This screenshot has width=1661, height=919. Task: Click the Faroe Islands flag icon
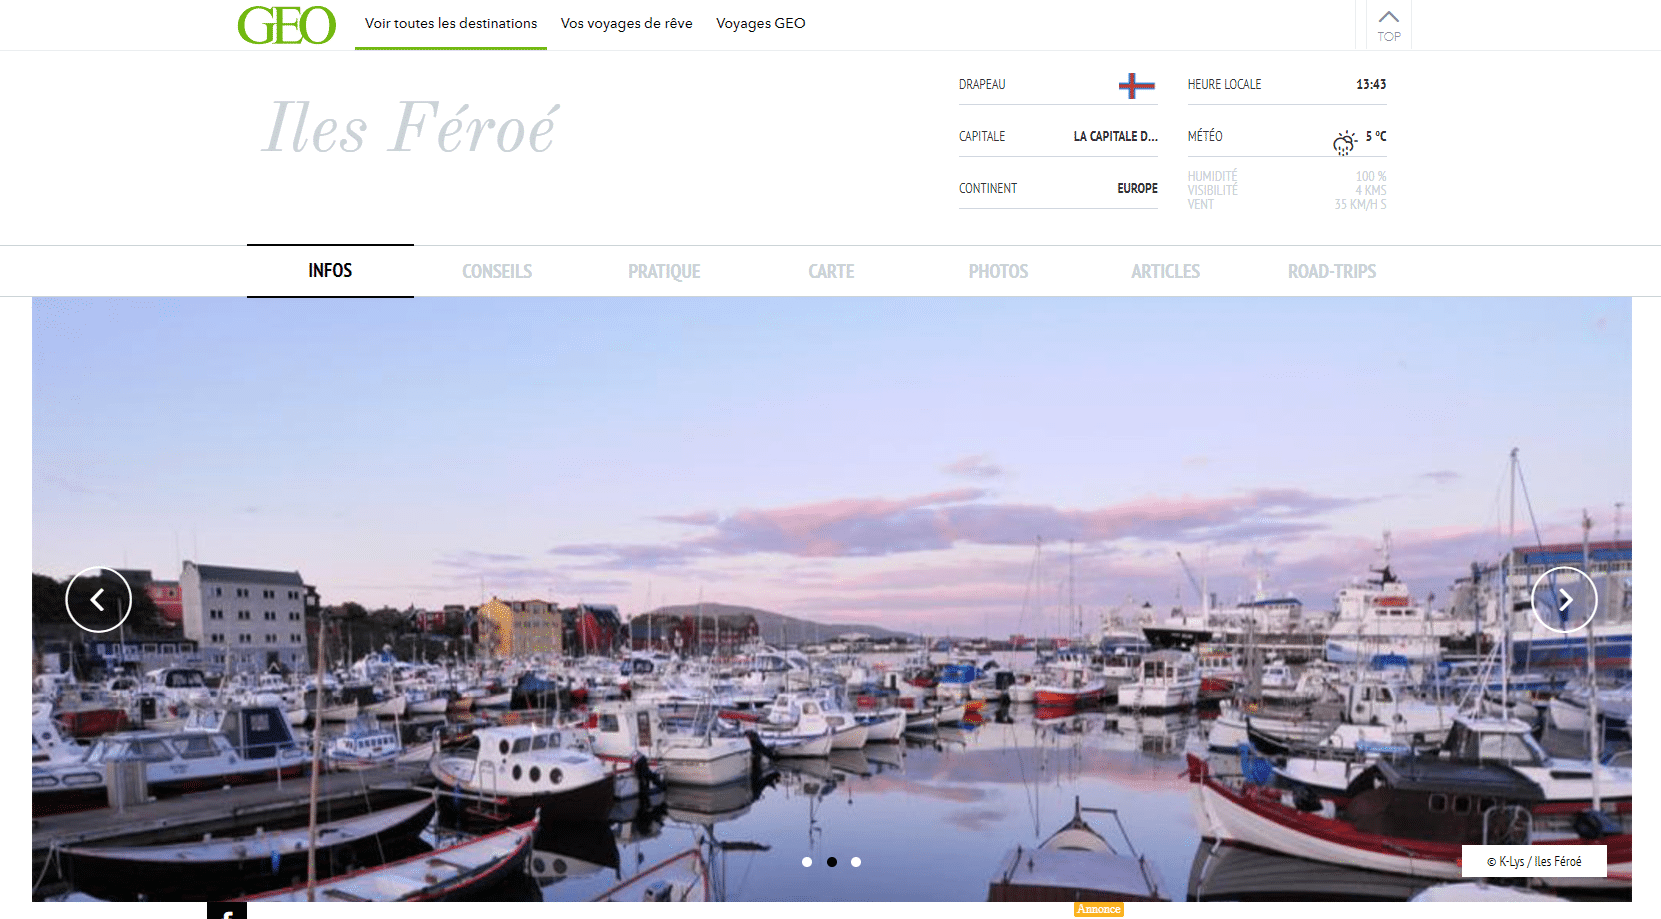pyautogui.click(x=1137, y=85)
